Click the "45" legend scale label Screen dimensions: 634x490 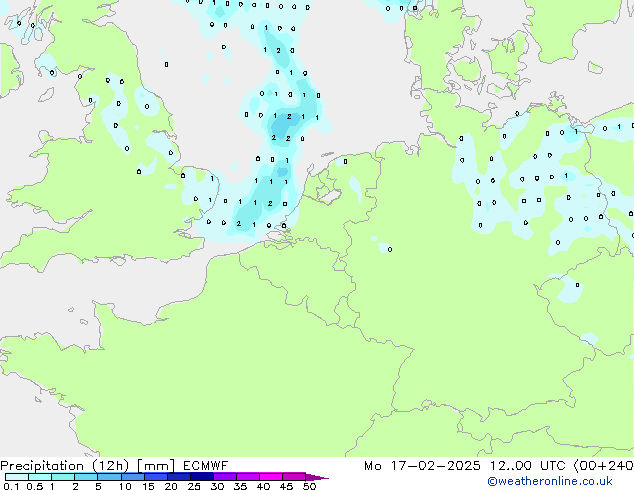286,486
